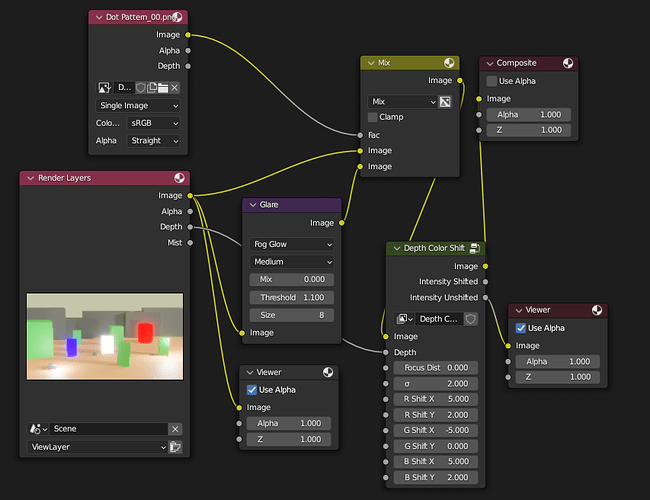Click node group icon on Depth Color Shift header
Screen dimensions: 650x500
click(475, 248)
